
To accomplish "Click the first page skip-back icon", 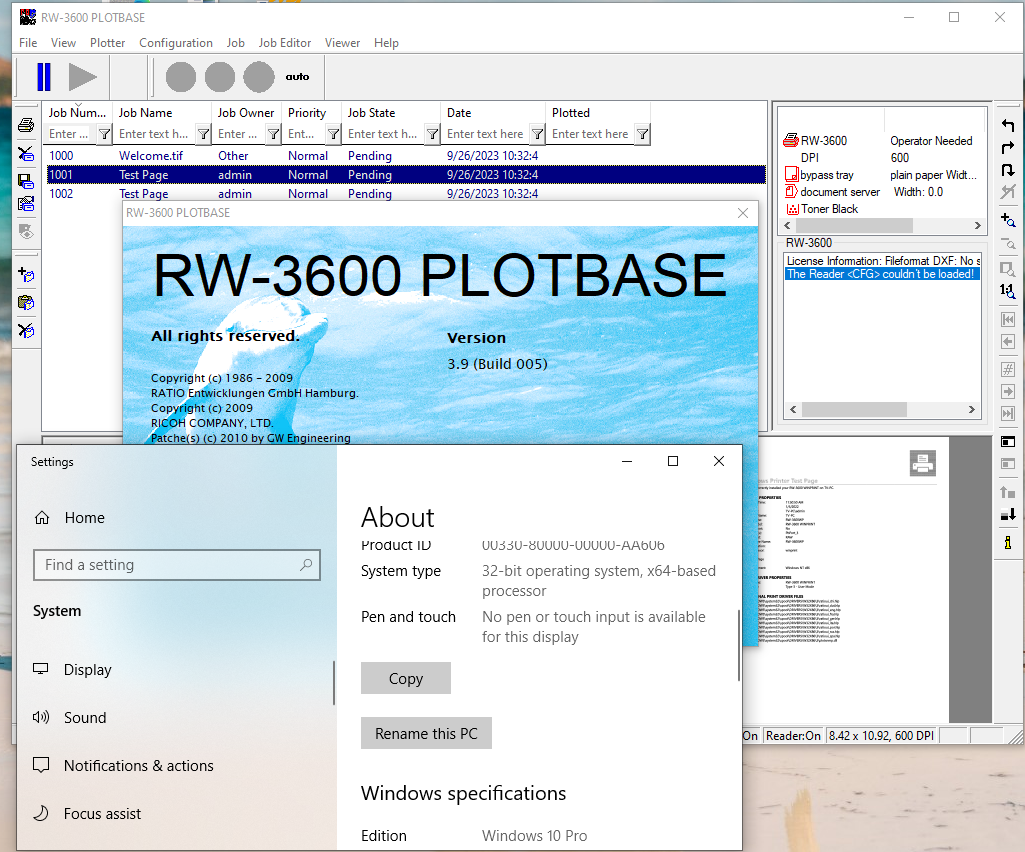I will 1008,320.
